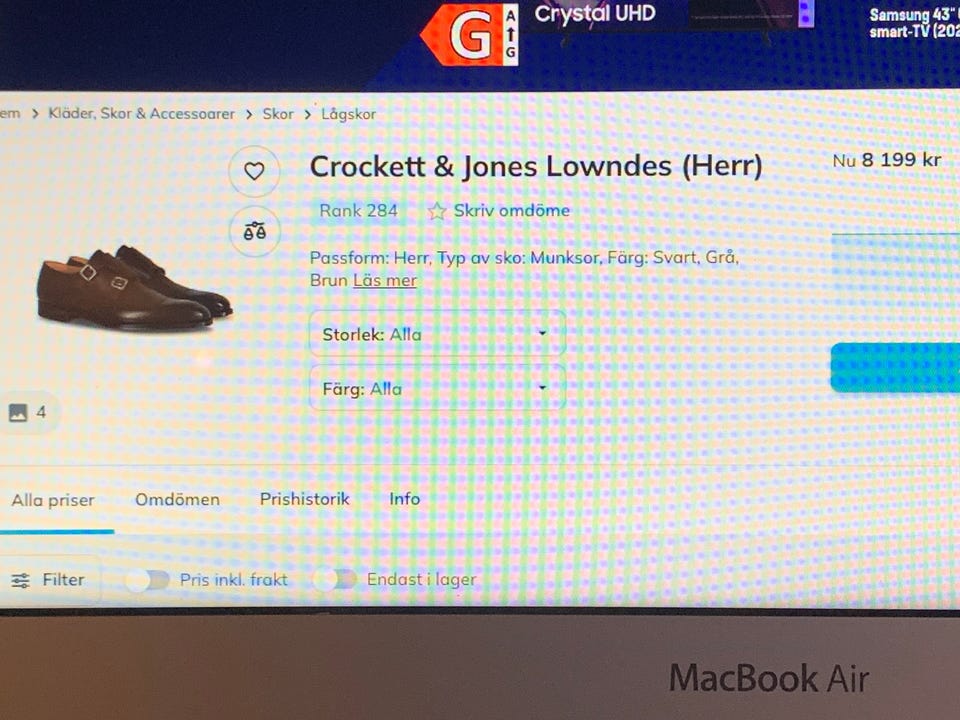960x720 pixels.
Task: Click Skriv omdöme link
Action: click(x=511, y=211)
